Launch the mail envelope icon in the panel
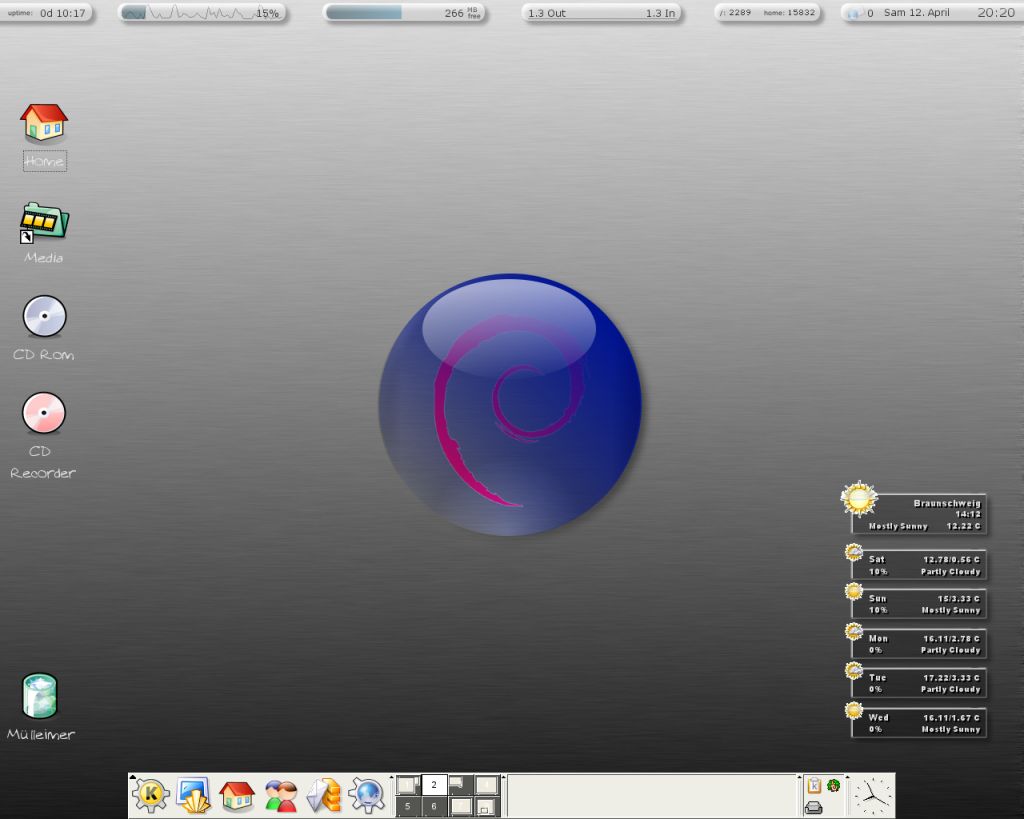This screenshot has height=819, width=1024. pyautogui.click(x=325, y=795)
